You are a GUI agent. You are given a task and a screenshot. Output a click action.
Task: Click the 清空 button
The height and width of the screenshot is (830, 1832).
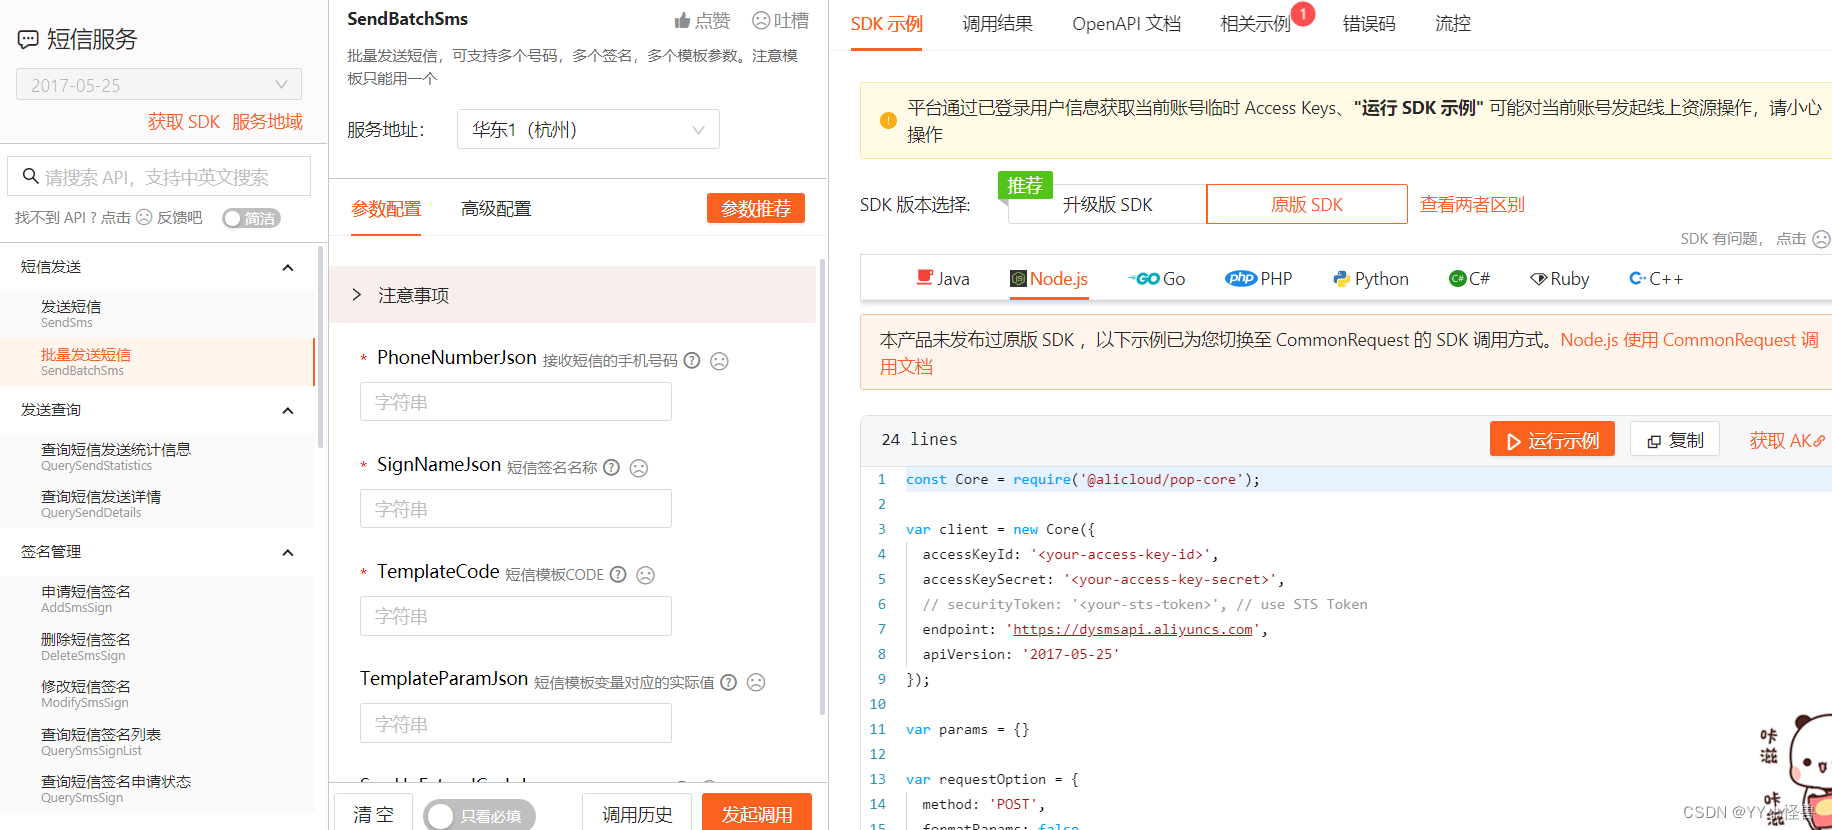(x=373, y=814)
